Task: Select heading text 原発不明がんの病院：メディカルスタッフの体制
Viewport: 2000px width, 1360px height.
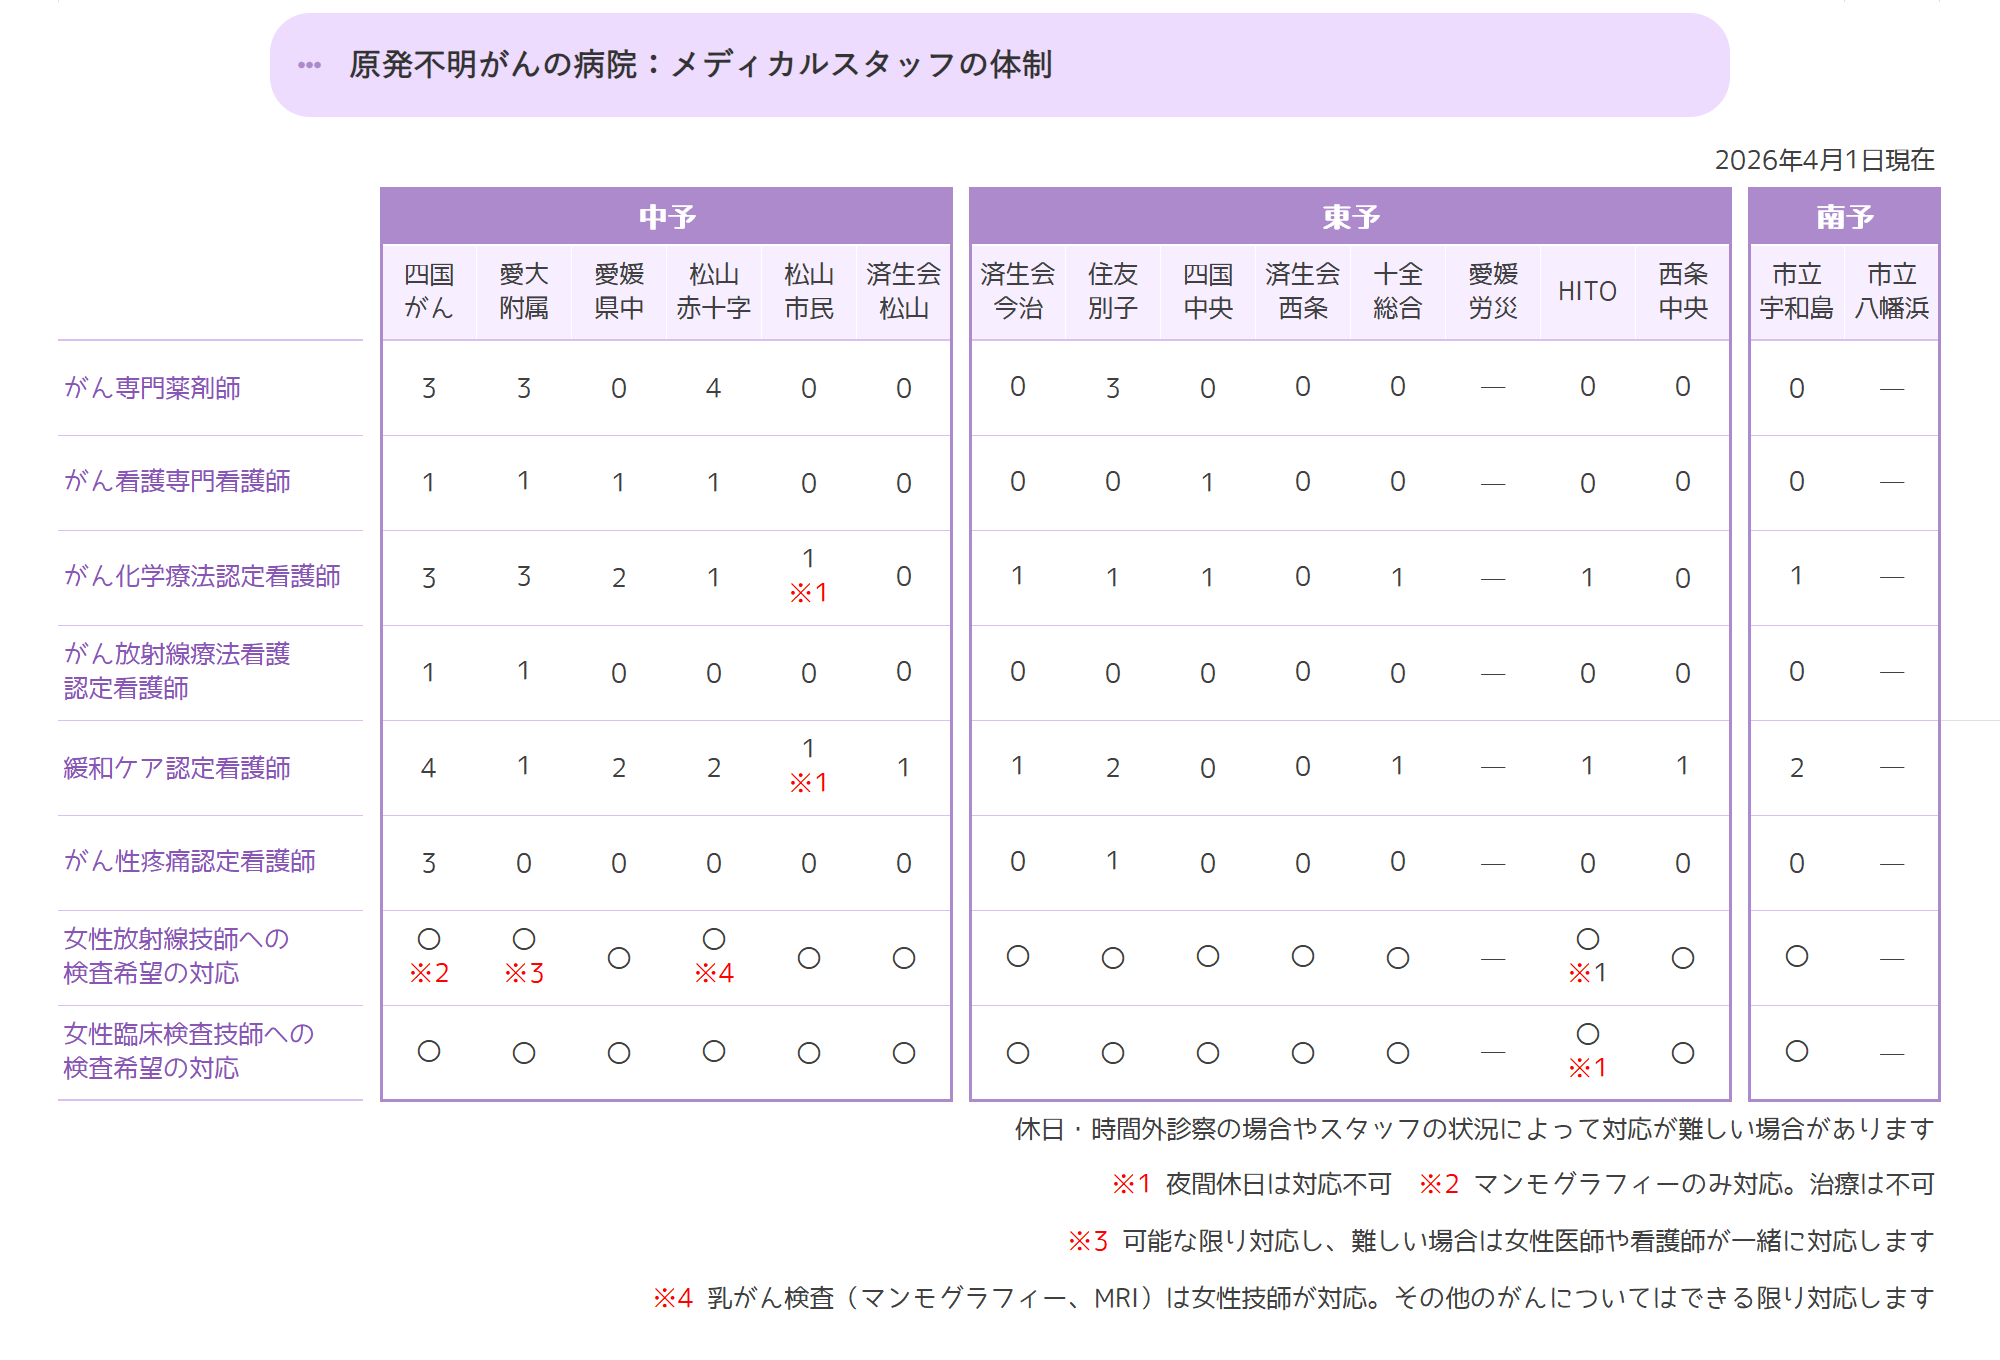Action: 700,65
